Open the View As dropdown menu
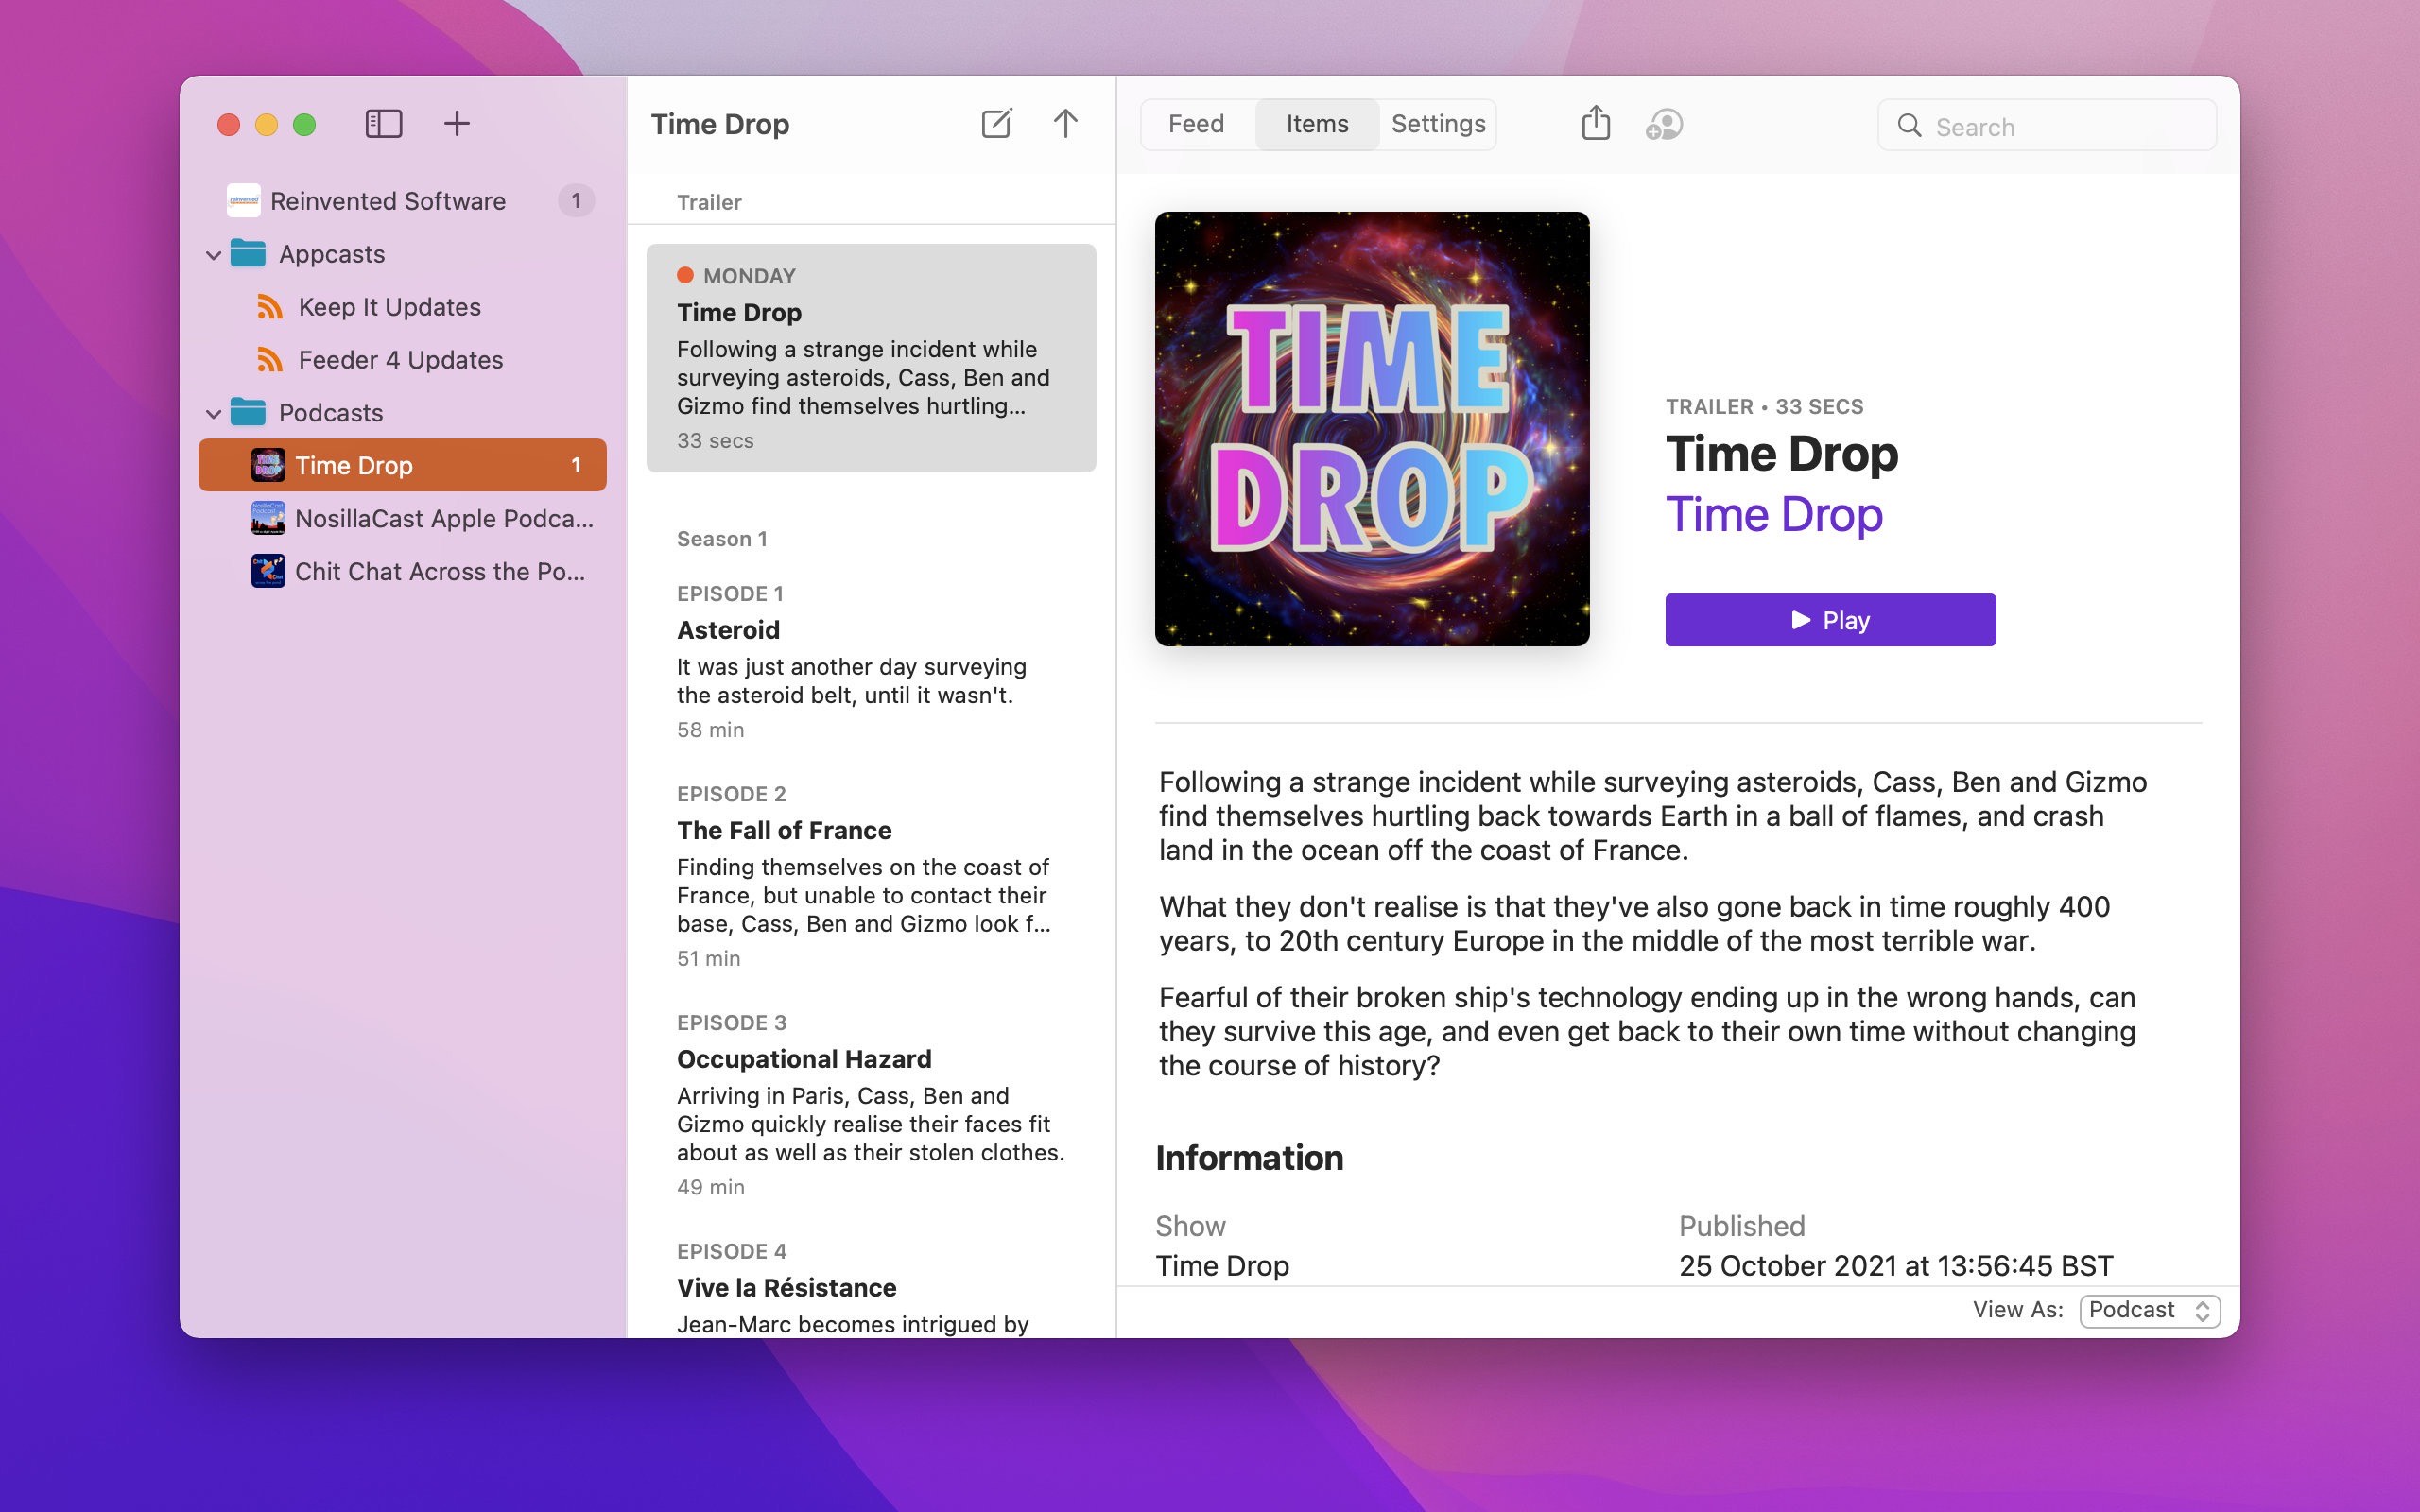Screen dimensions: 2420x1512 pyautogui.click(x=2148, y=1310)
